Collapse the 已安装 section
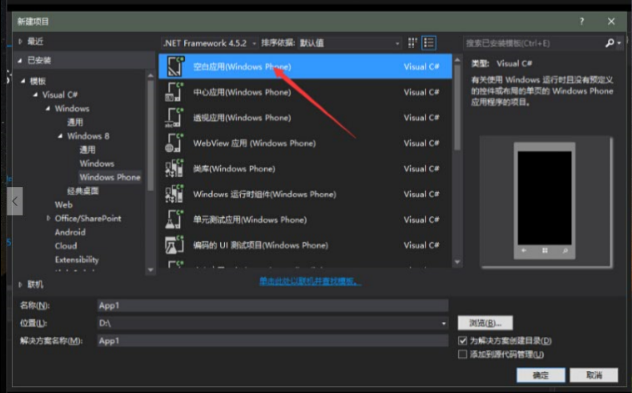This screenshot has height=393, width=632. click(20, 60)
